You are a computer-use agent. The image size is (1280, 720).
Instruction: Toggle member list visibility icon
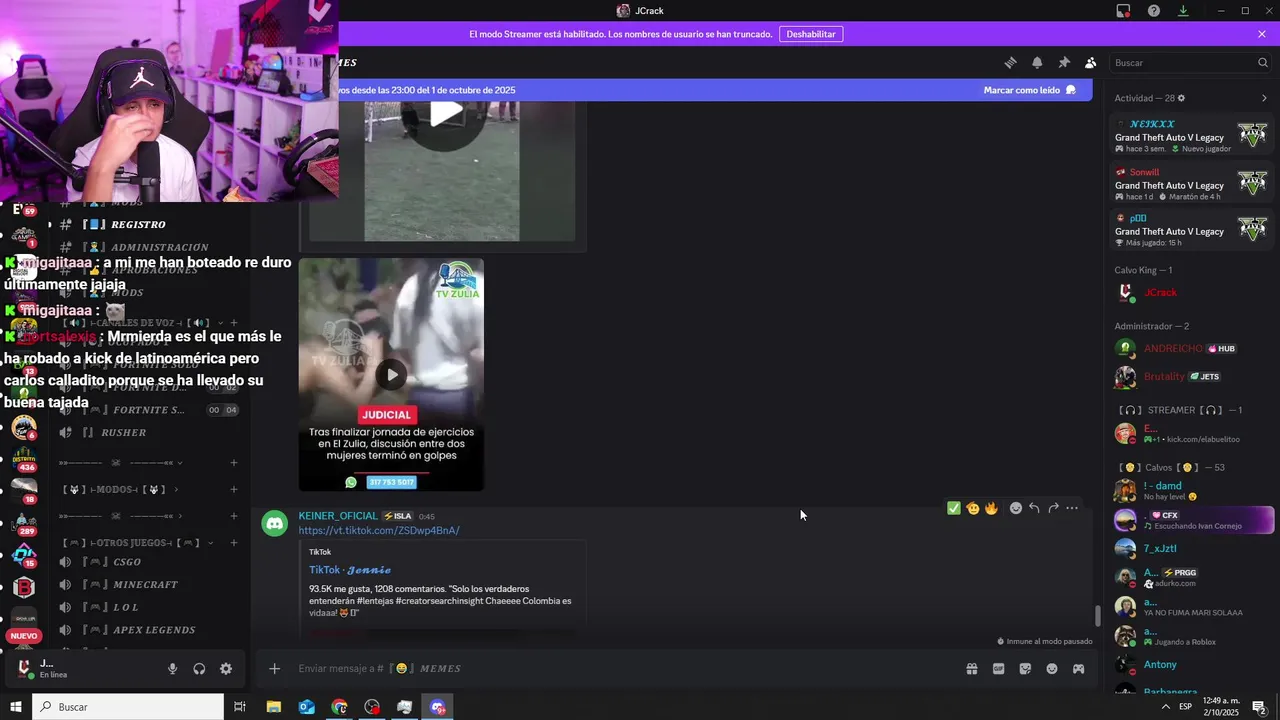coord(1090,62)
